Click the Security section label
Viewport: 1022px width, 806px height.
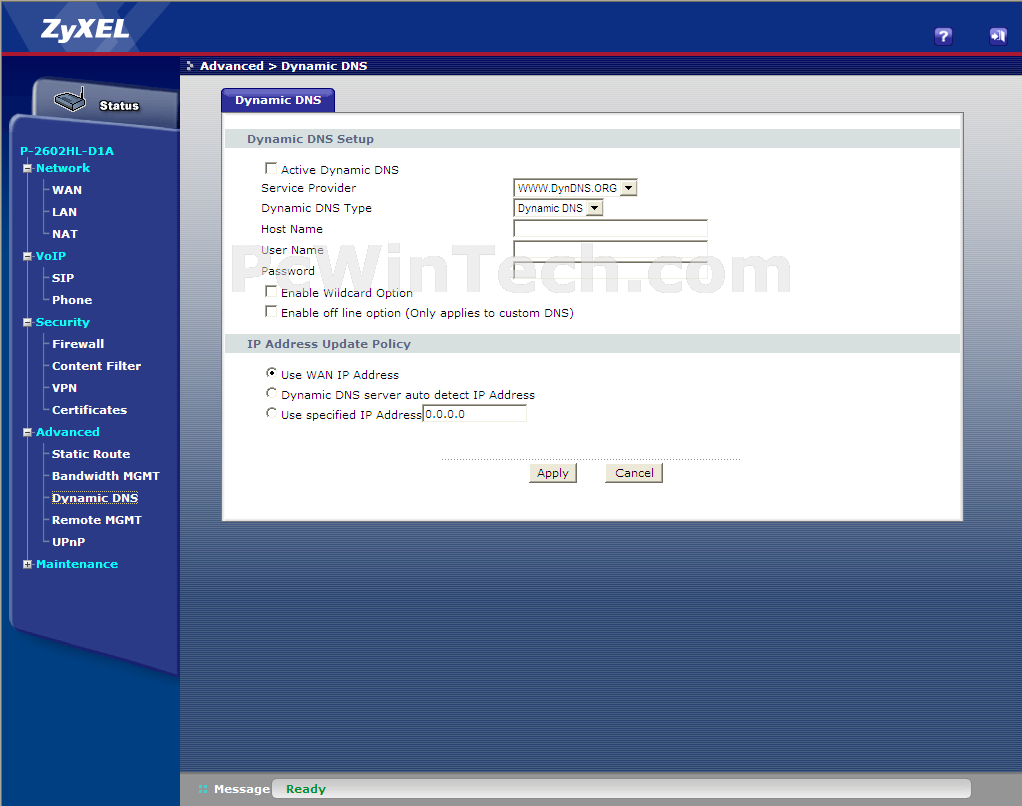tap(63, 322)
